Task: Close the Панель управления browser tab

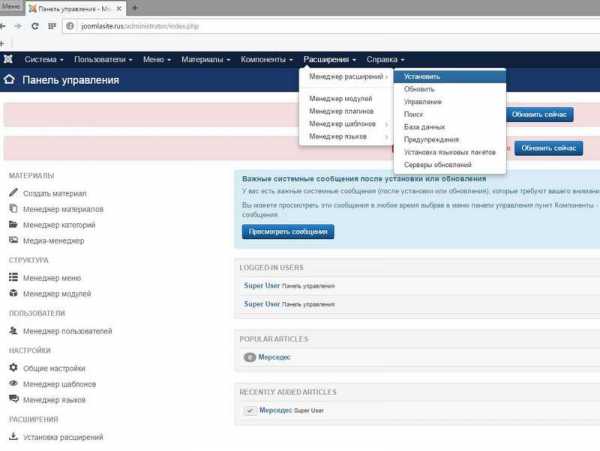Action: [x=119, y=8]
